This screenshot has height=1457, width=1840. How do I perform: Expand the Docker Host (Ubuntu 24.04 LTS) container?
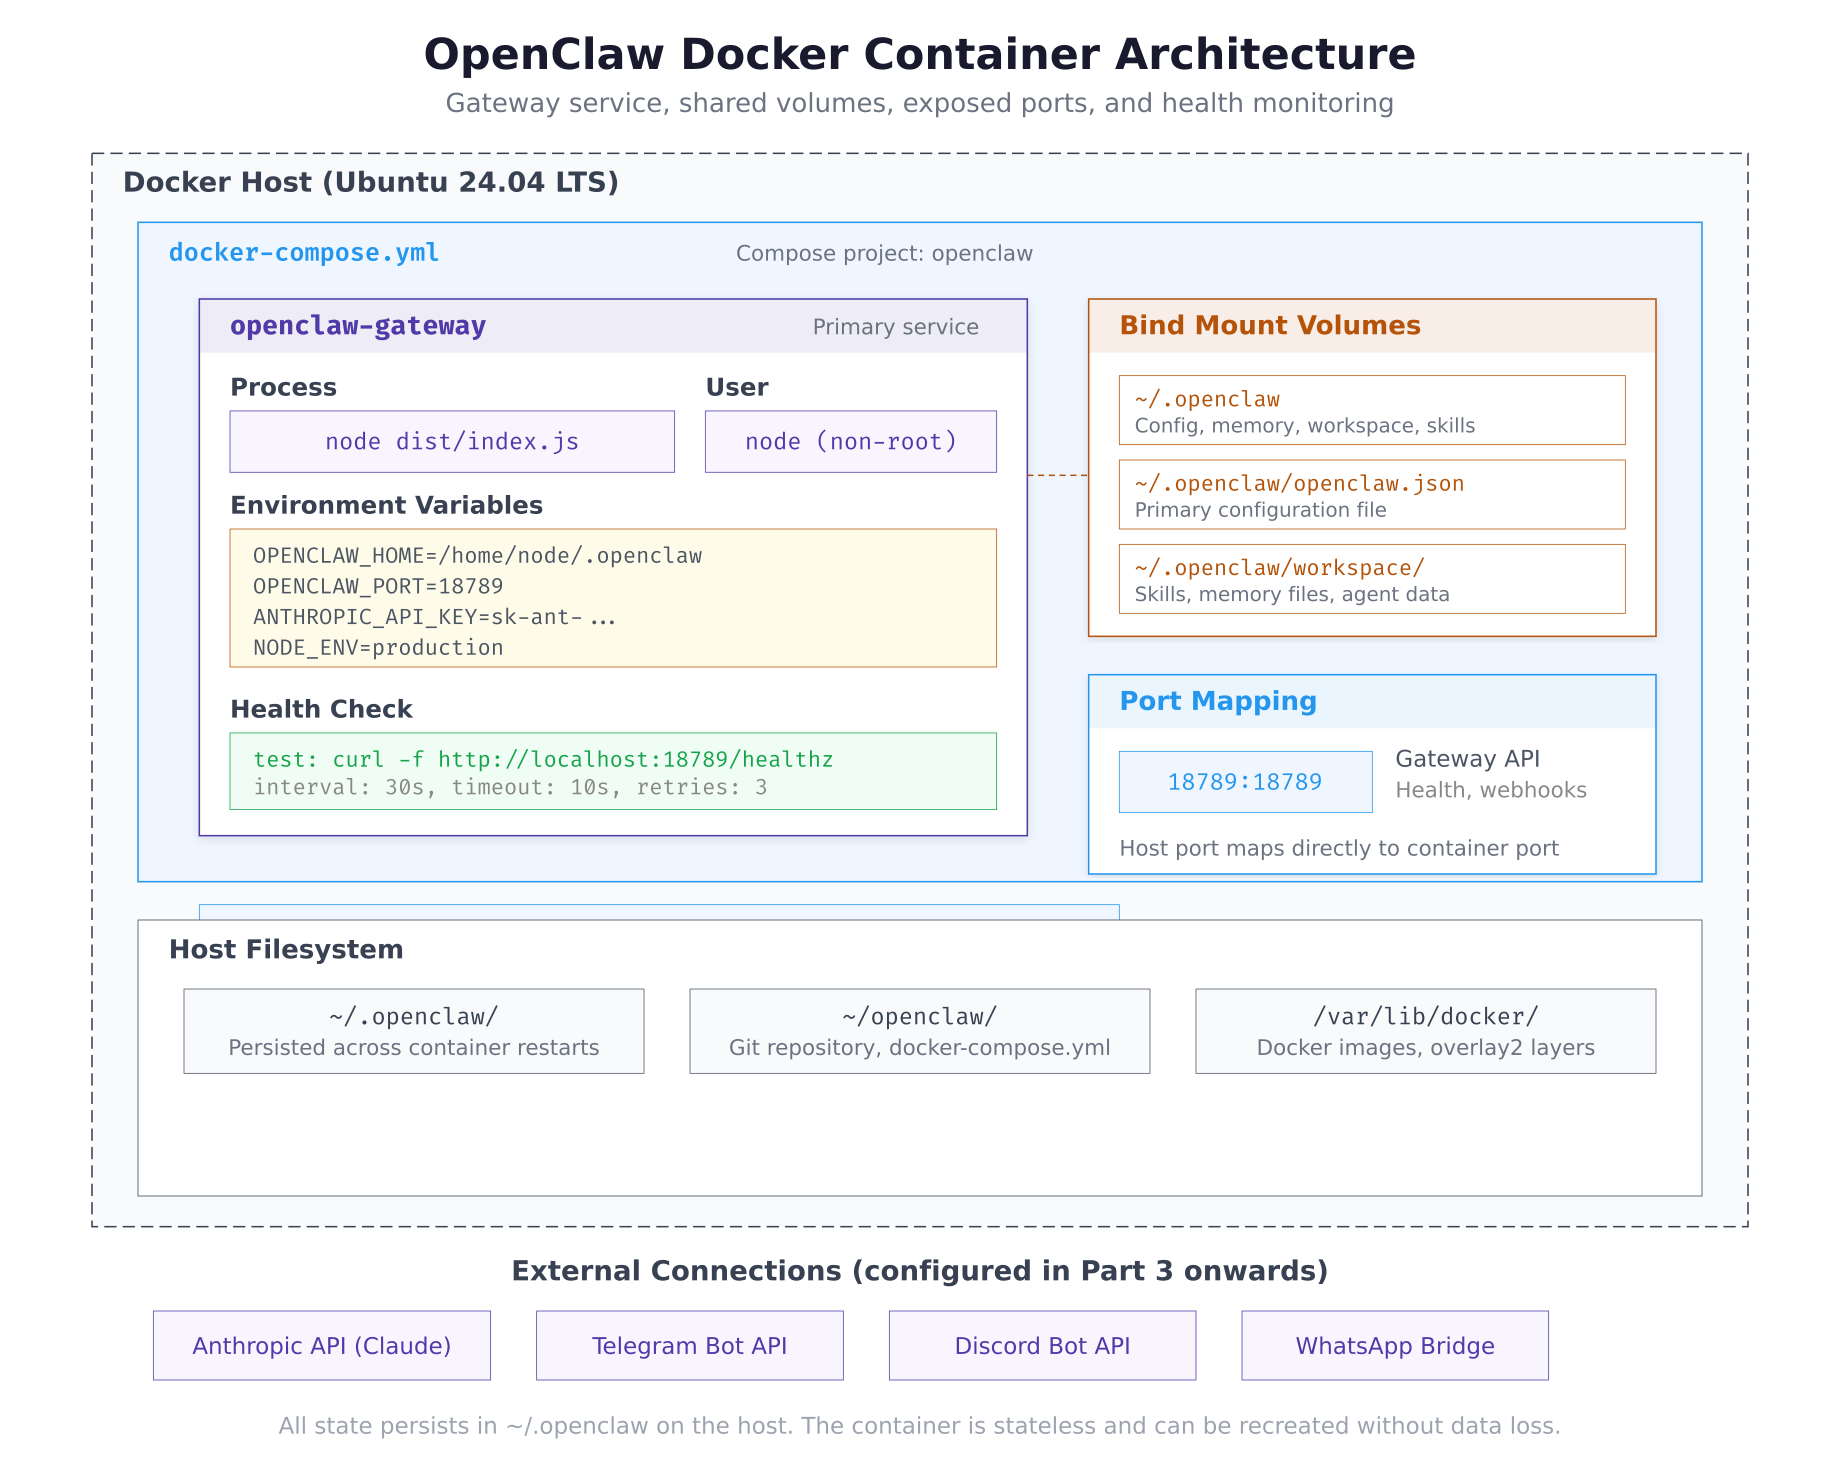pyautogui.click(x=370, y=182)
